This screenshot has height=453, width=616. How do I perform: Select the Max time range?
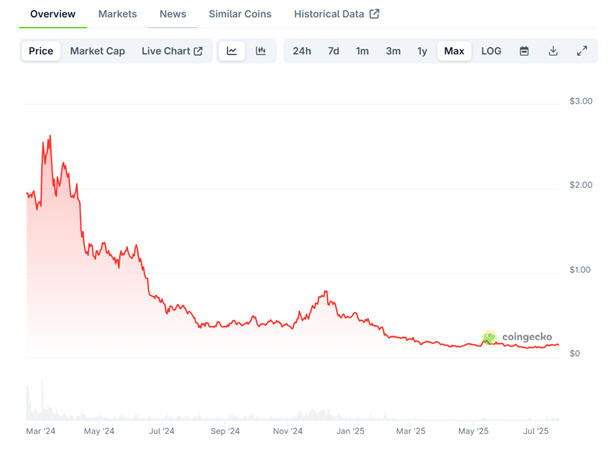point(454,51)
